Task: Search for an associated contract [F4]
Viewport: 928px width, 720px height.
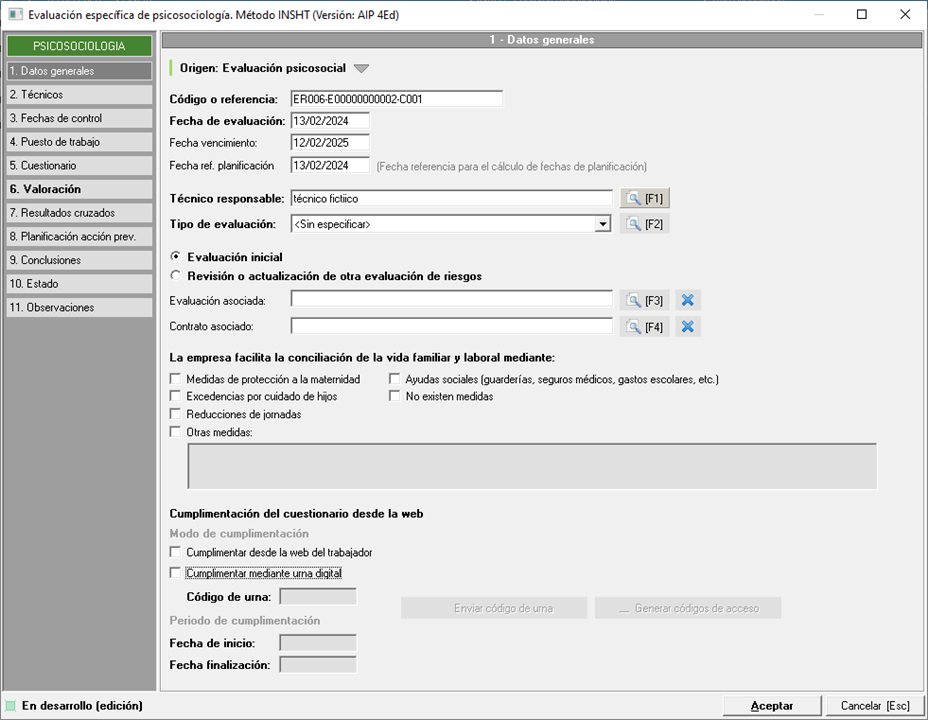Action: (x=644, y=326)
